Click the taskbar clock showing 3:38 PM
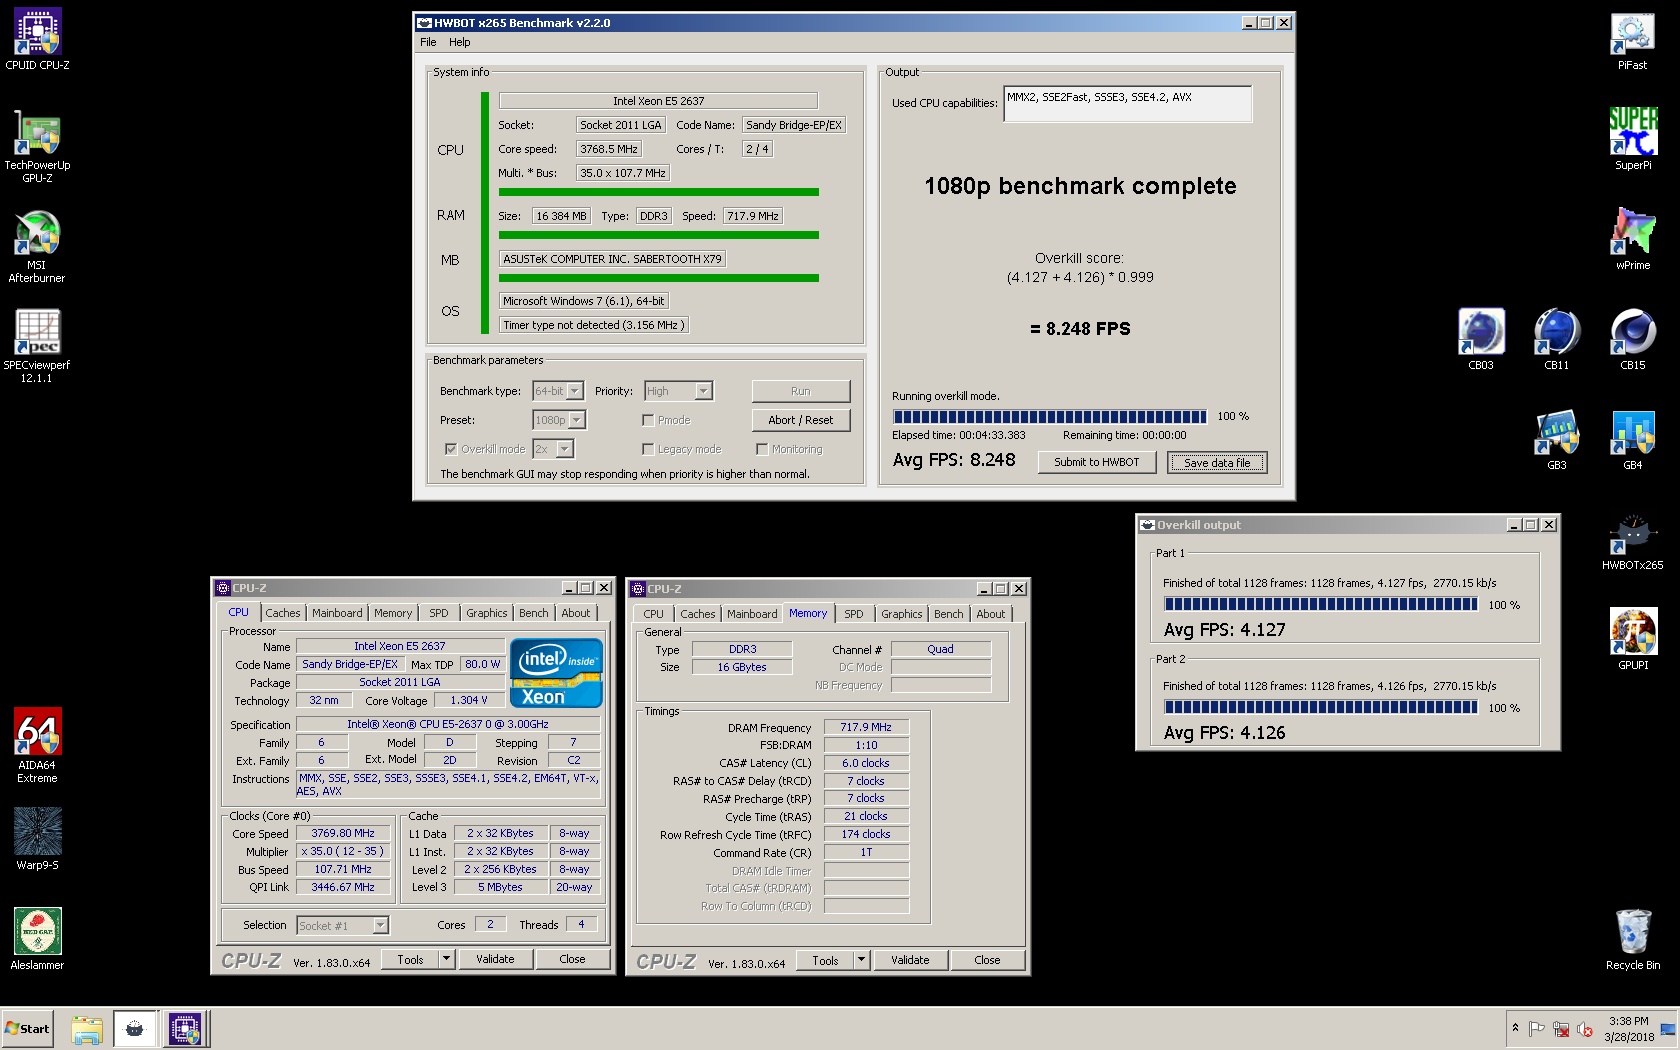The width and height of the screenshot is (1680, 1050). click(1629, 1029)
